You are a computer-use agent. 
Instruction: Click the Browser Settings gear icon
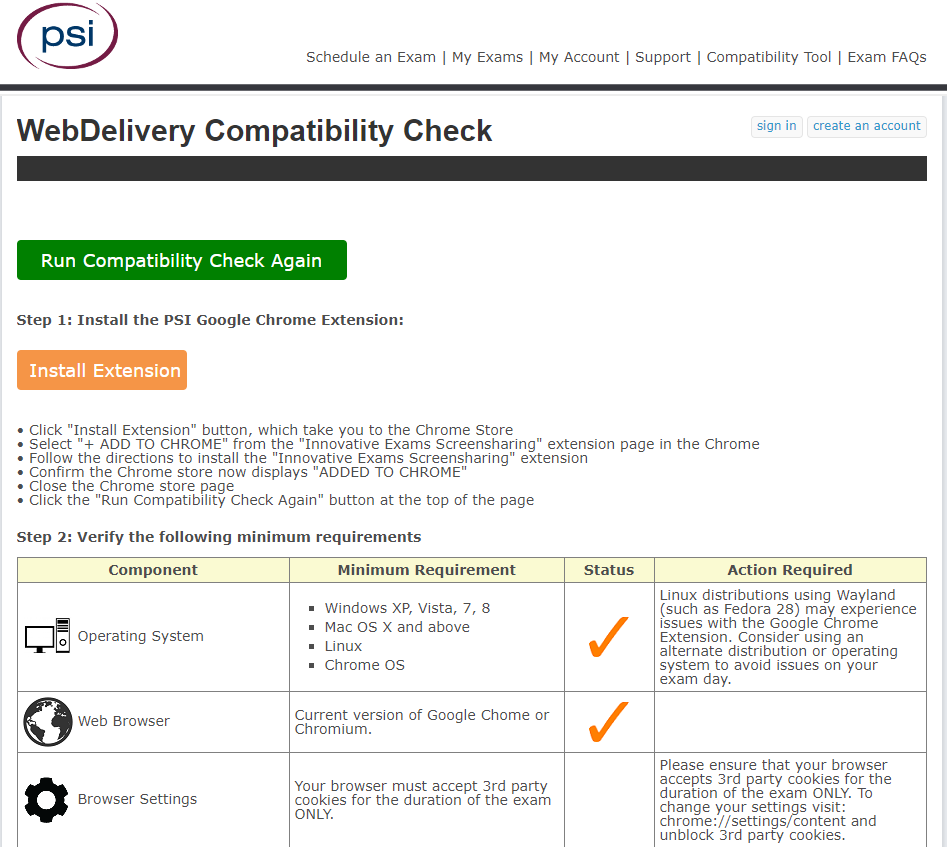[47, 799]
